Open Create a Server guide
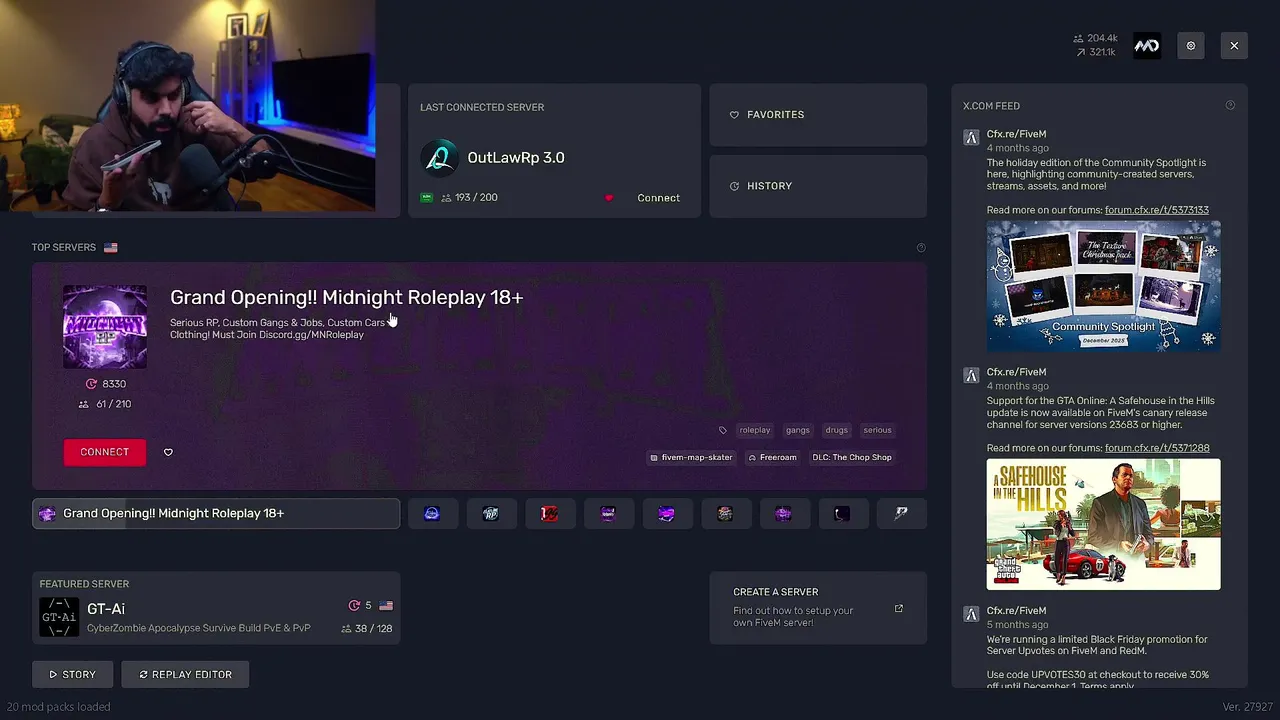Viewport: 1280px width, 720px height. pos(818,608)
